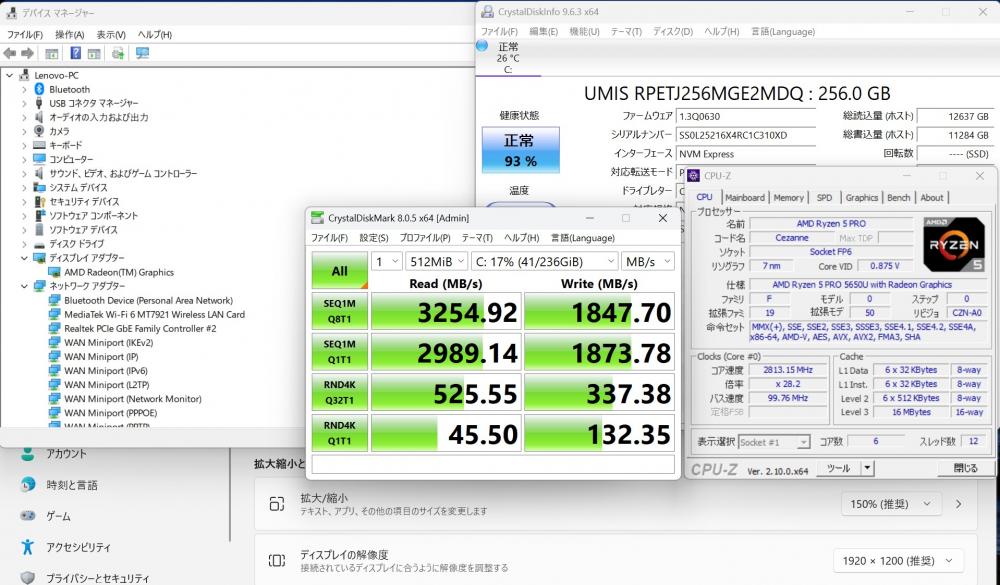Screen dimensions: 1000x585
Task: Open Device Manager 操作(A) menu
Action: coord(70,34)
